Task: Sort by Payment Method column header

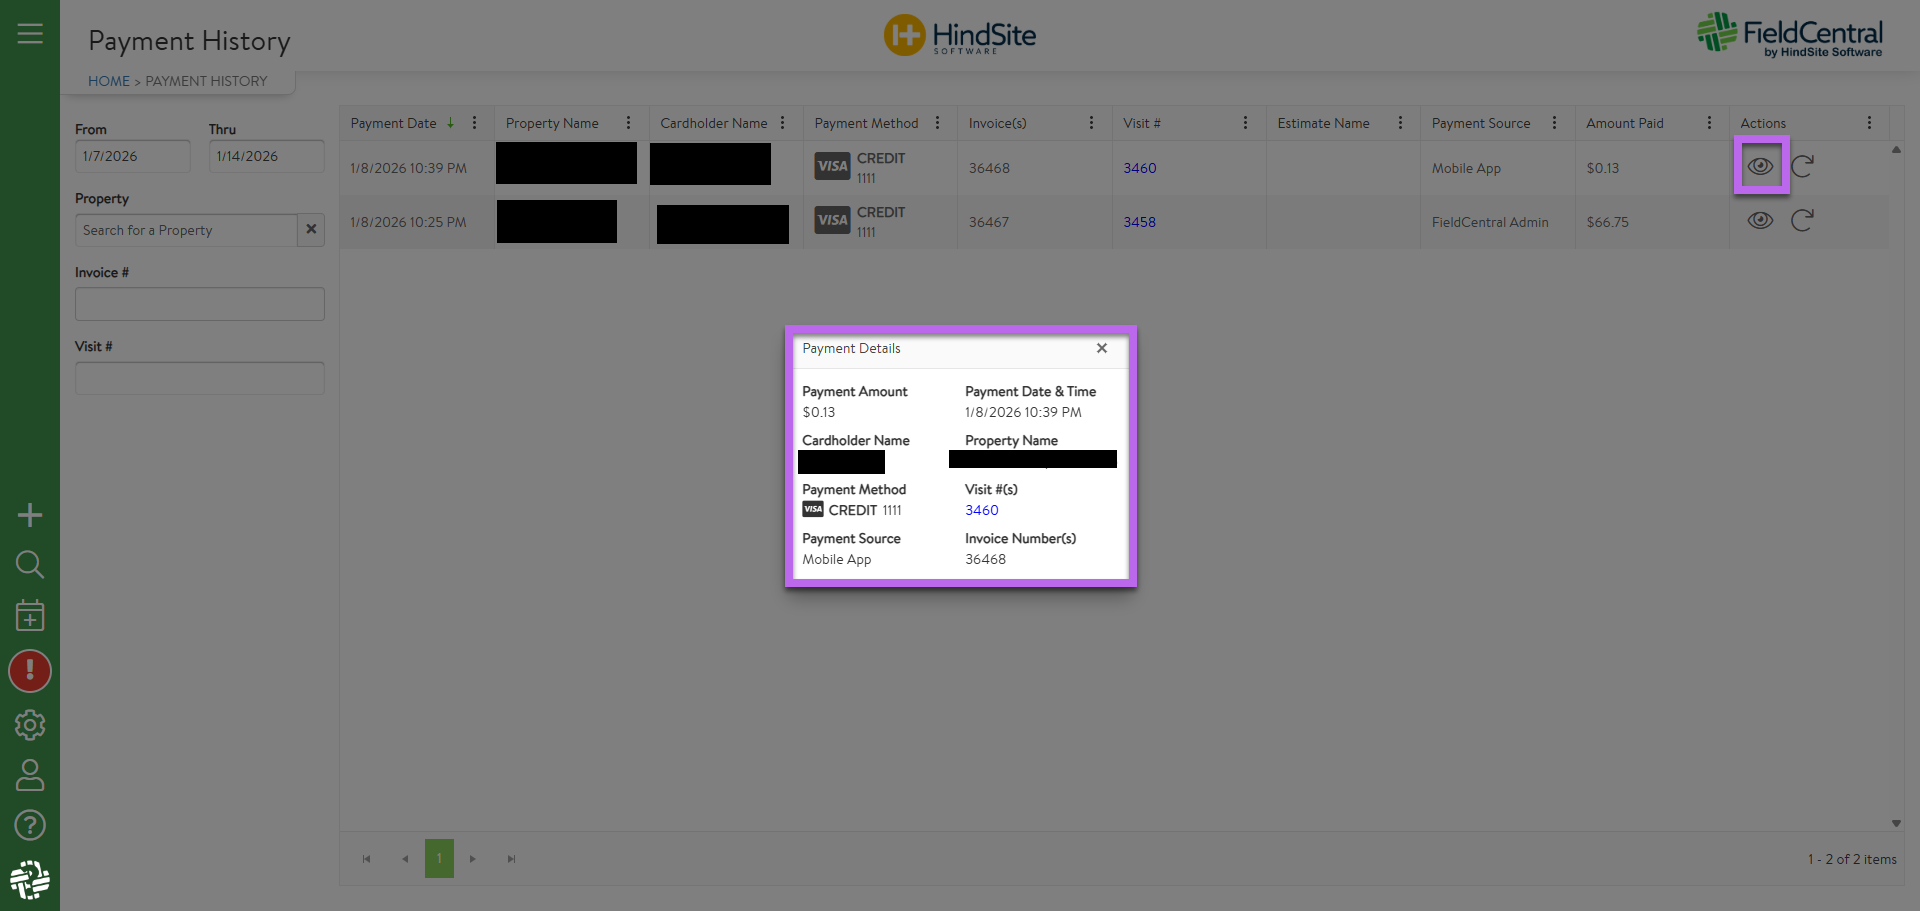Action: coord(866,123)
